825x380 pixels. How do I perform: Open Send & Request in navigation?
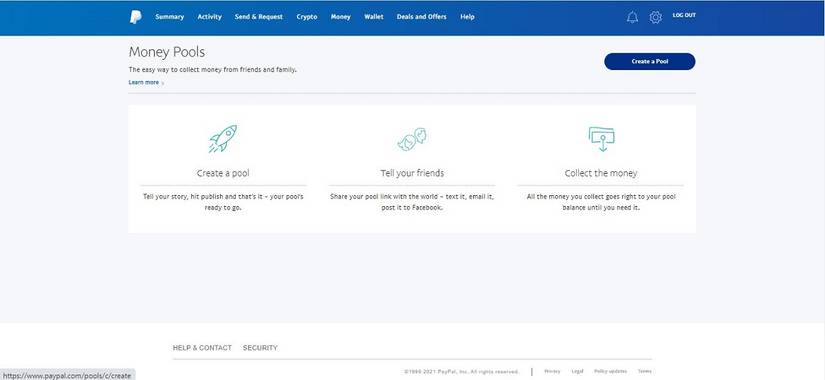259,17
